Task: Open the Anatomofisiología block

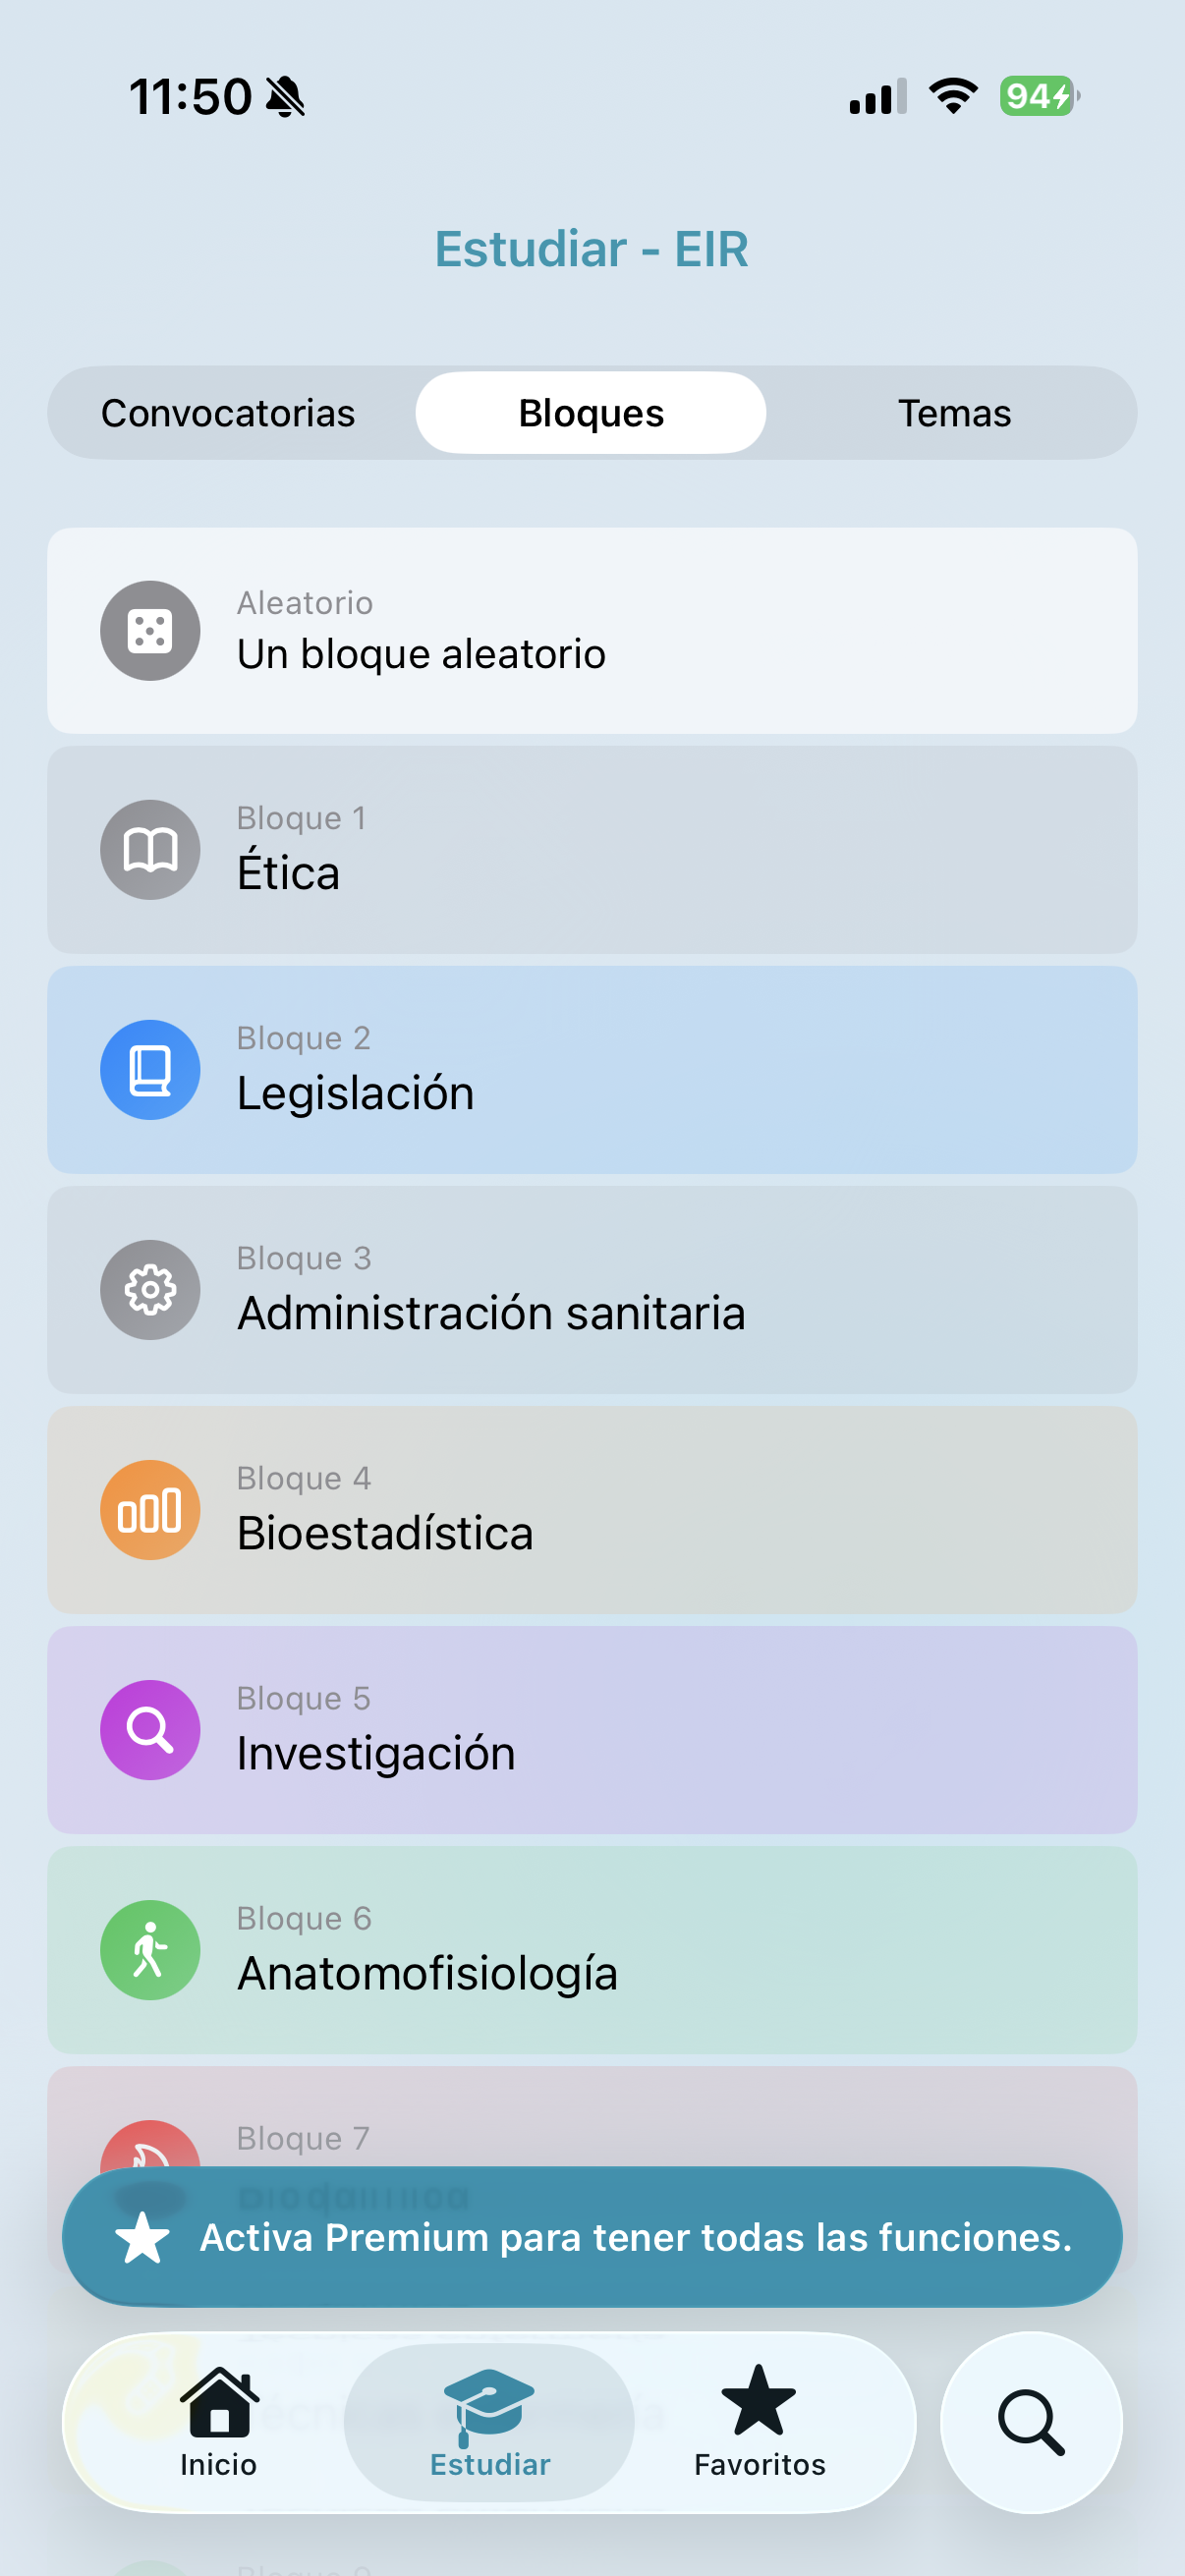Action: [592, 1950]
